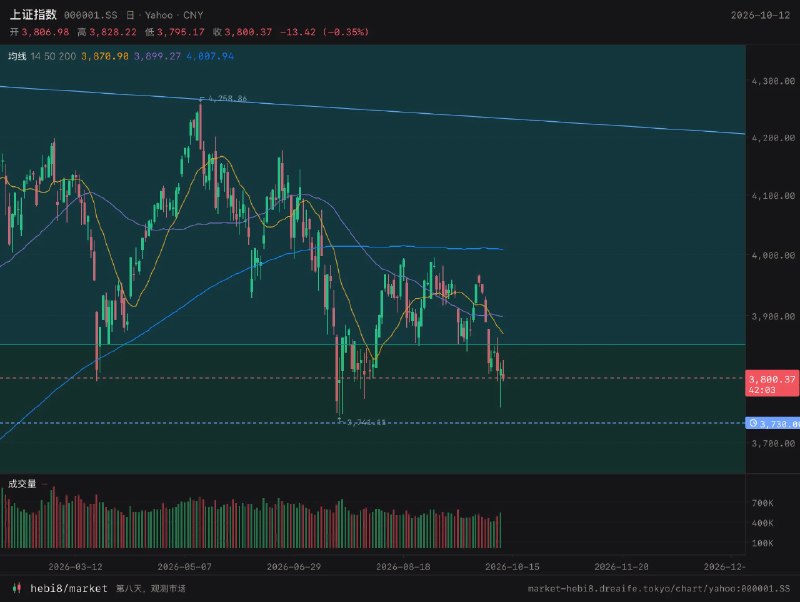Click the hebi8/market brand name in footer

(69, 588)
